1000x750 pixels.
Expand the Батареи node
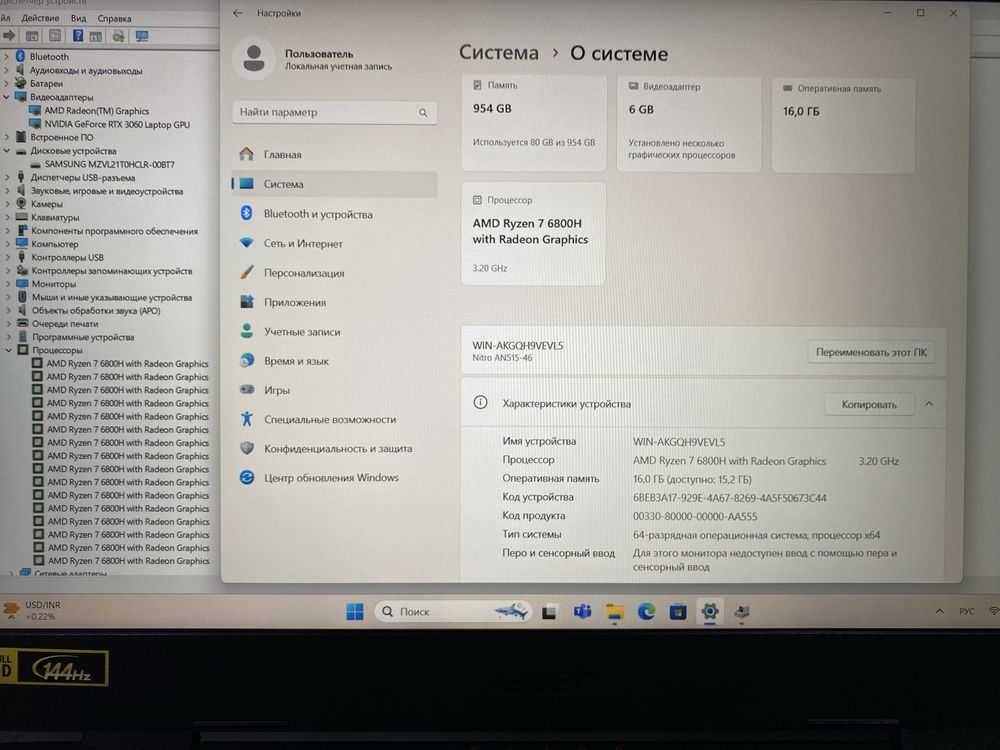(x=6, y=84)
